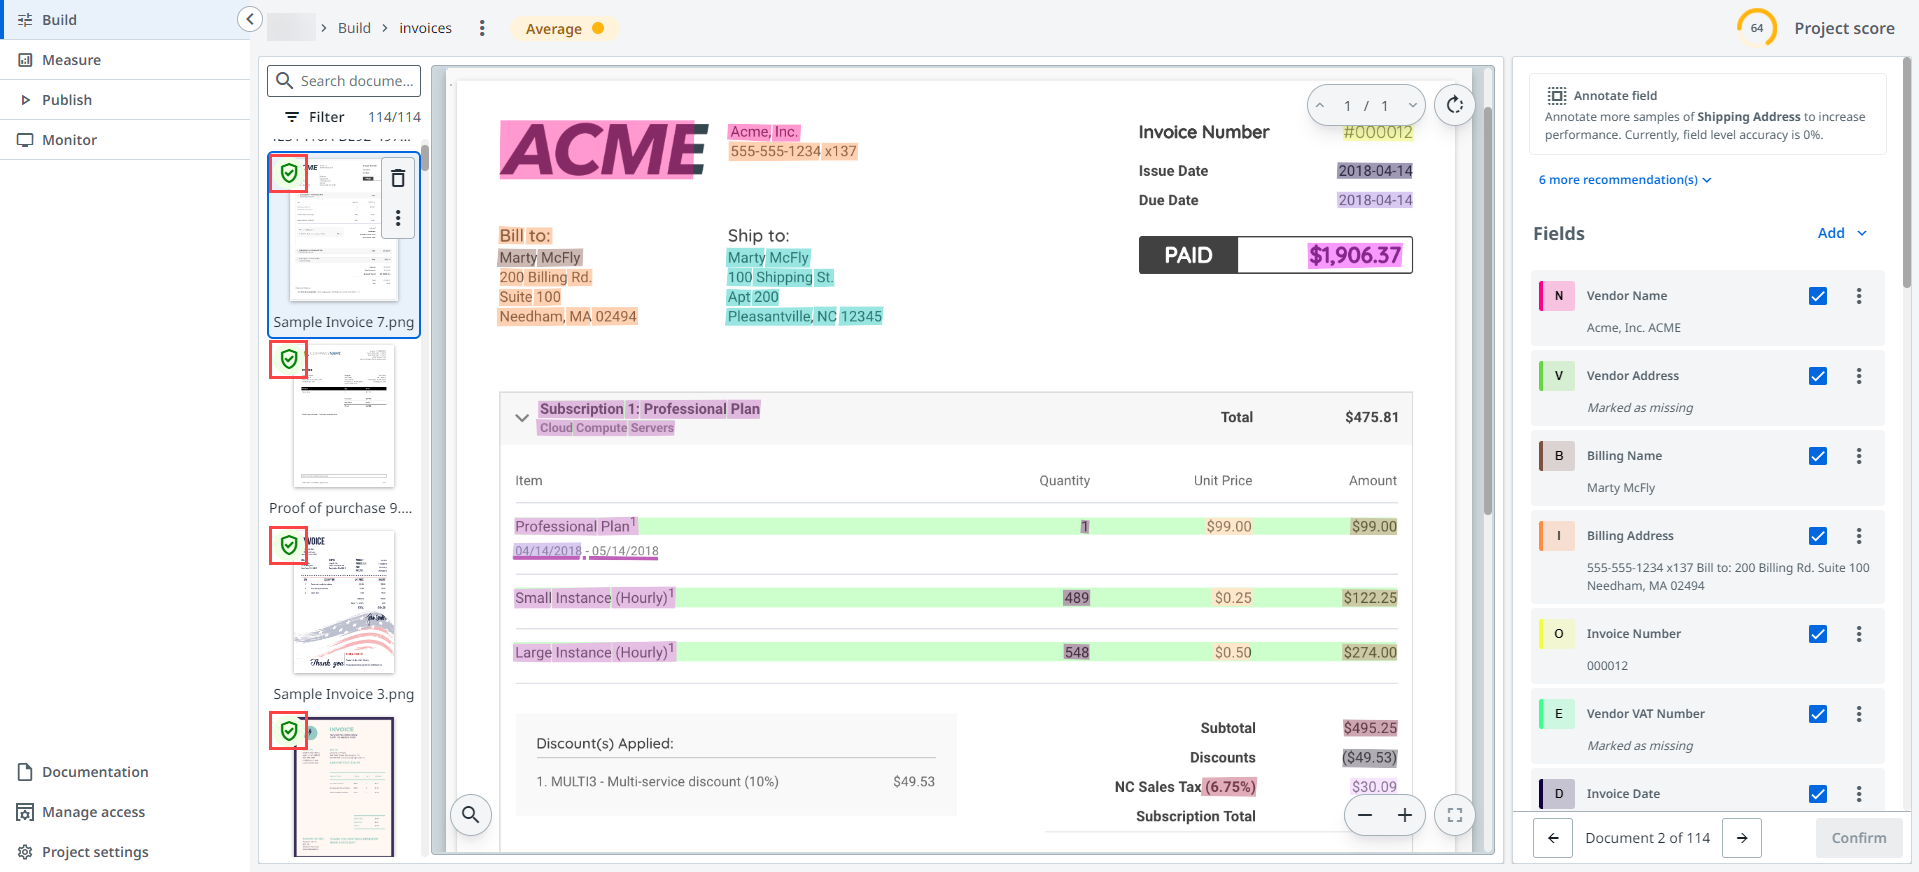
Task: Open the Project score indicator
Action: point(1756,28)
